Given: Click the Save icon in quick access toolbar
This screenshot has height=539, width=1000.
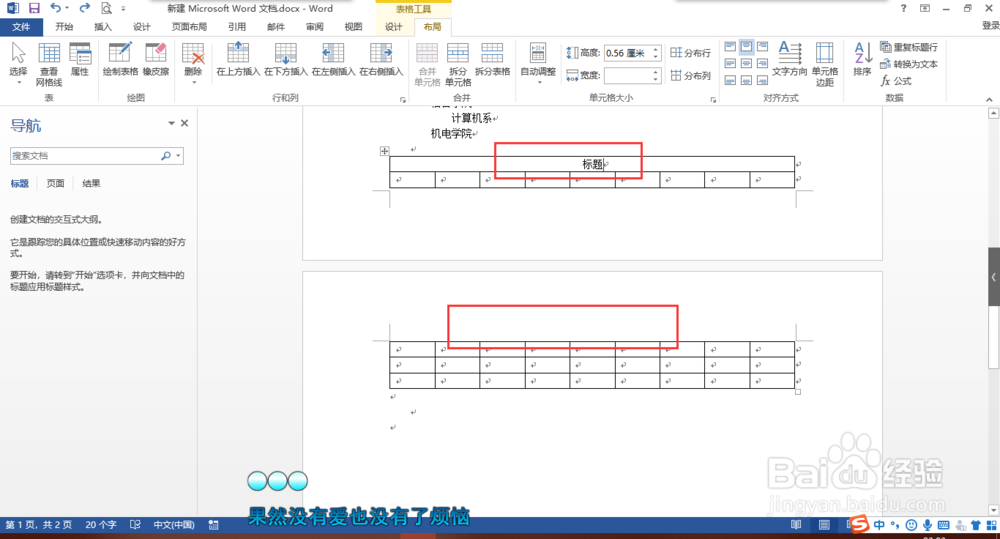Looking at the screenshot, I should coord(34,8).
